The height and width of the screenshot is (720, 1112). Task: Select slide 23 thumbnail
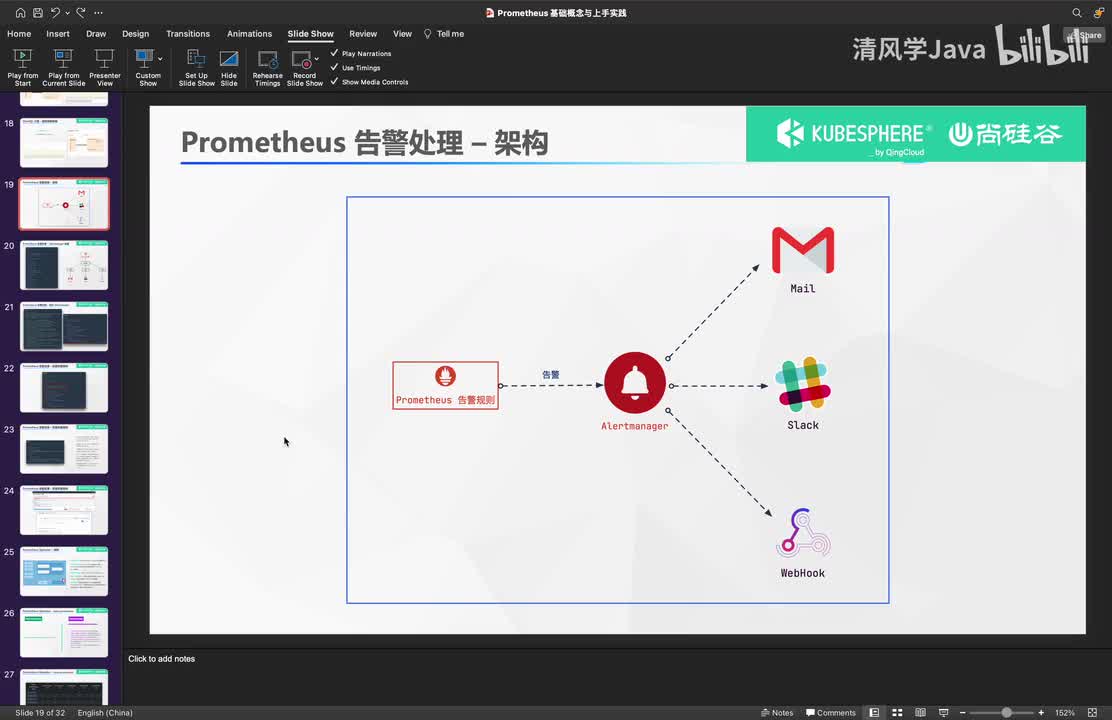64,448
